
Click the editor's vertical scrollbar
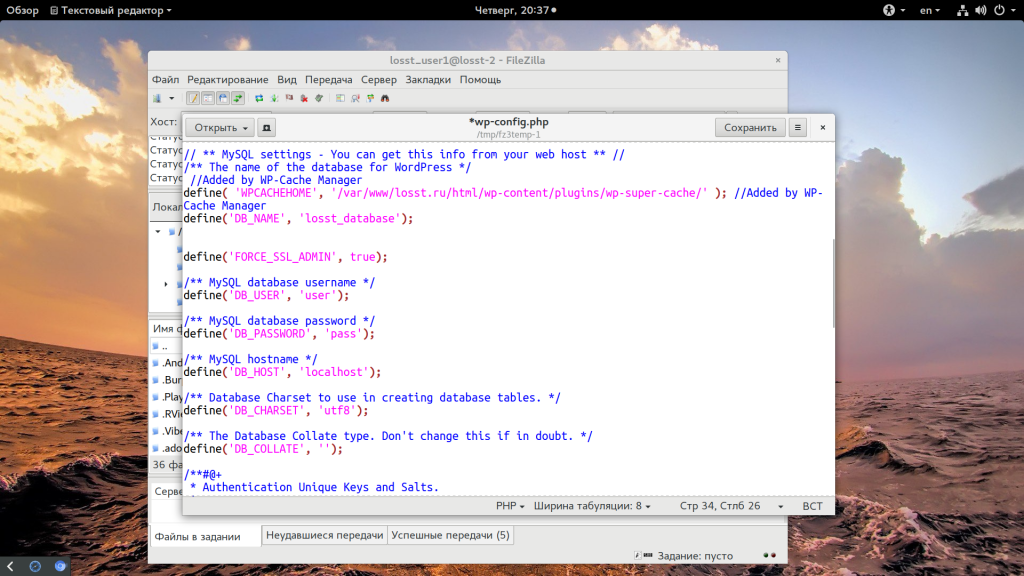832,283
